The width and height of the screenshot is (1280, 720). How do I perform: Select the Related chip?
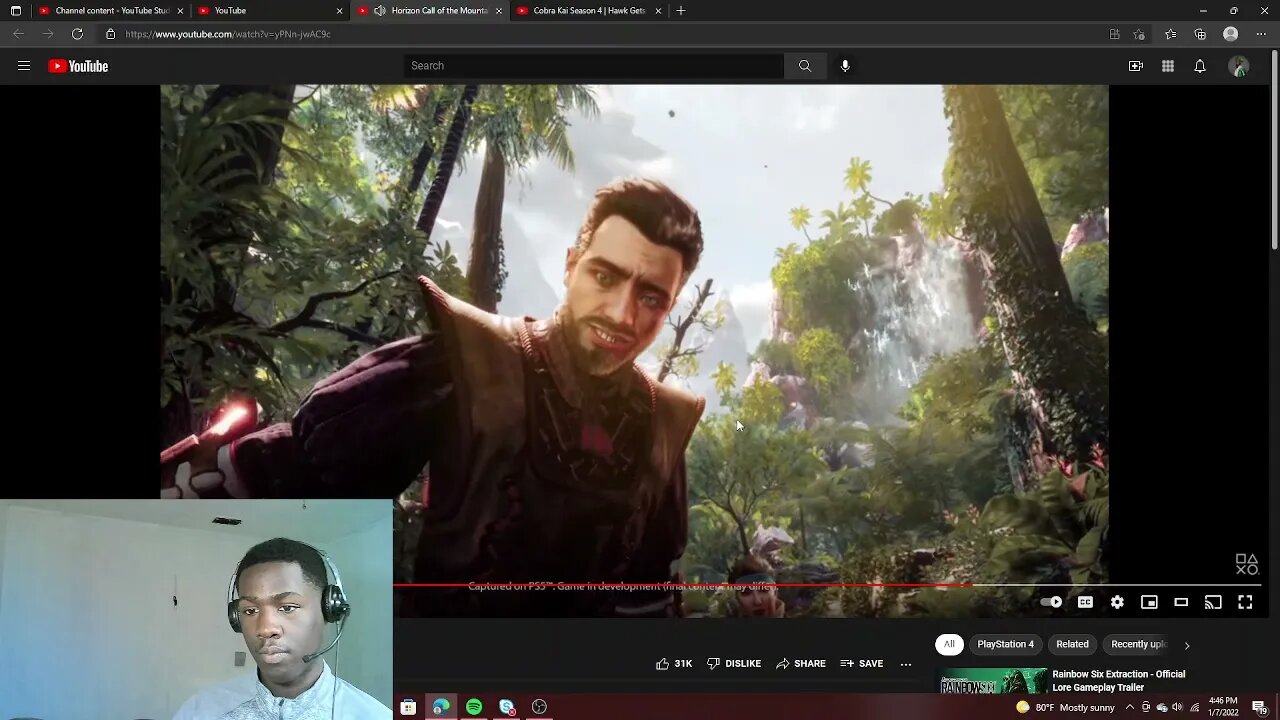[x=1072, y=644]
